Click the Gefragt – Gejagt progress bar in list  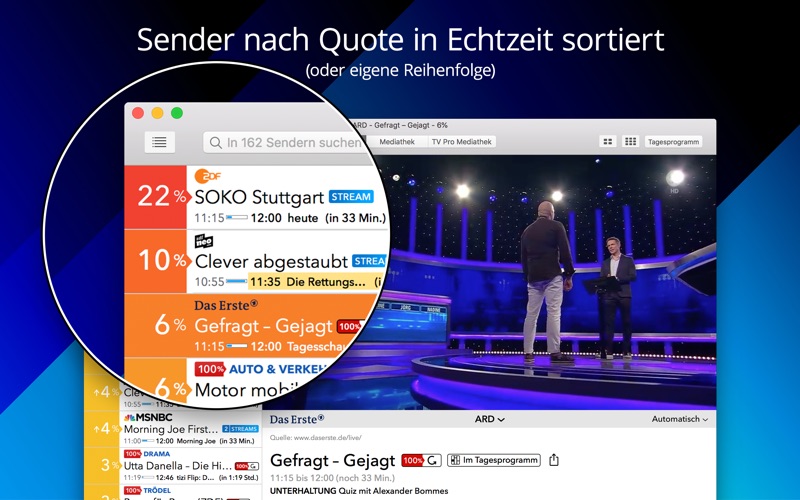click(237, 346)
